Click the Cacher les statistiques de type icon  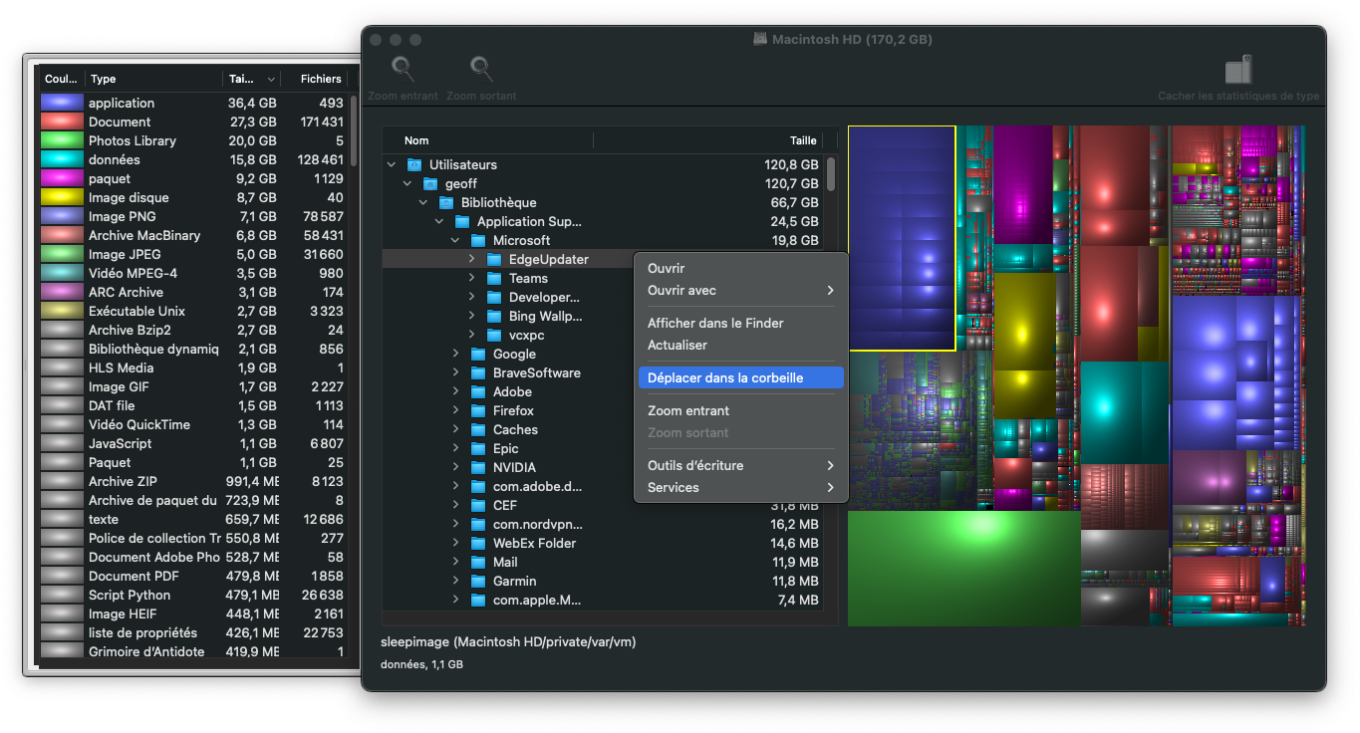[1238, 70]
